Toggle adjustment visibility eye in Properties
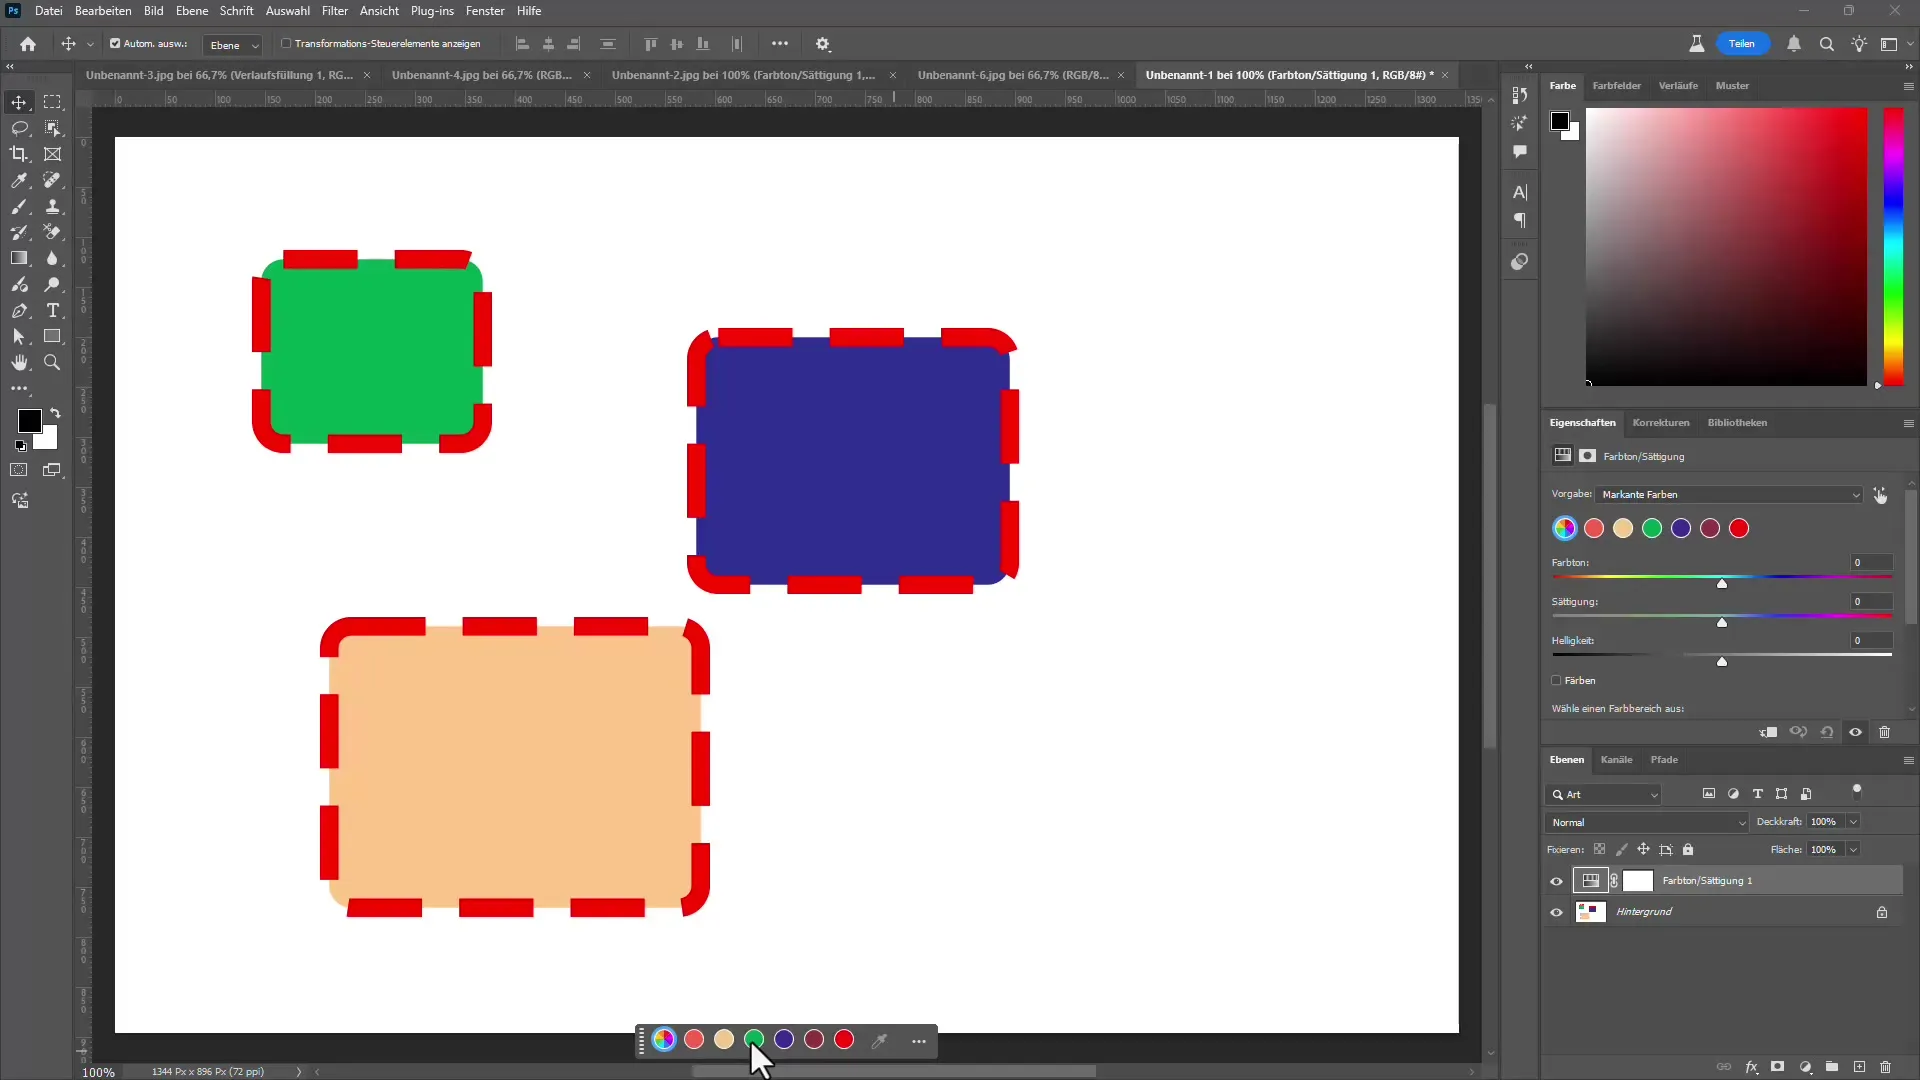1920x1080 pixels. pos(1856,732)
